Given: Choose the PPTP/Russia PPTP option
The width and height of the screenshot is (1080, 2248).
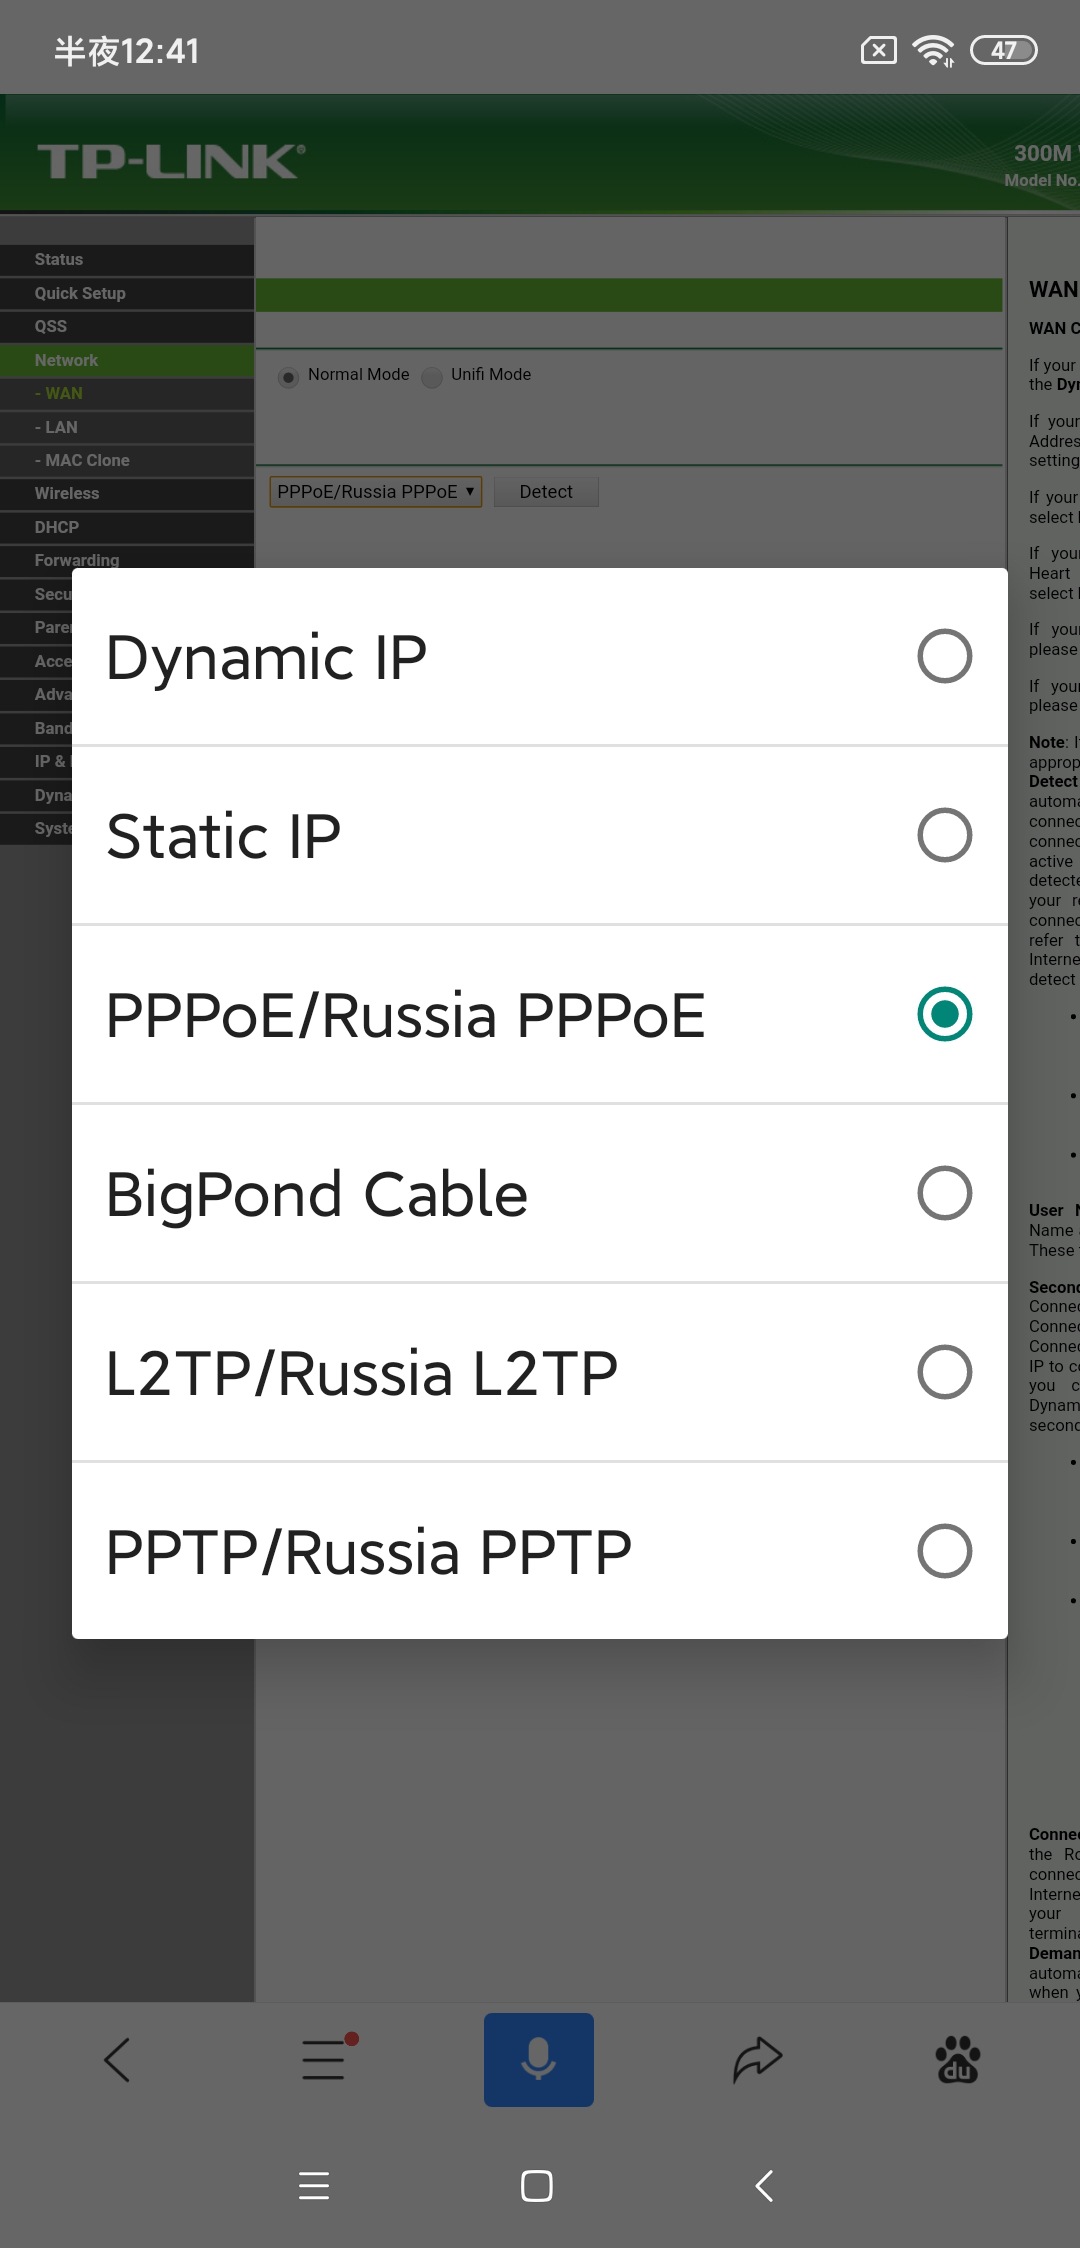Looking at the screenshot, I should point(540,1551).
